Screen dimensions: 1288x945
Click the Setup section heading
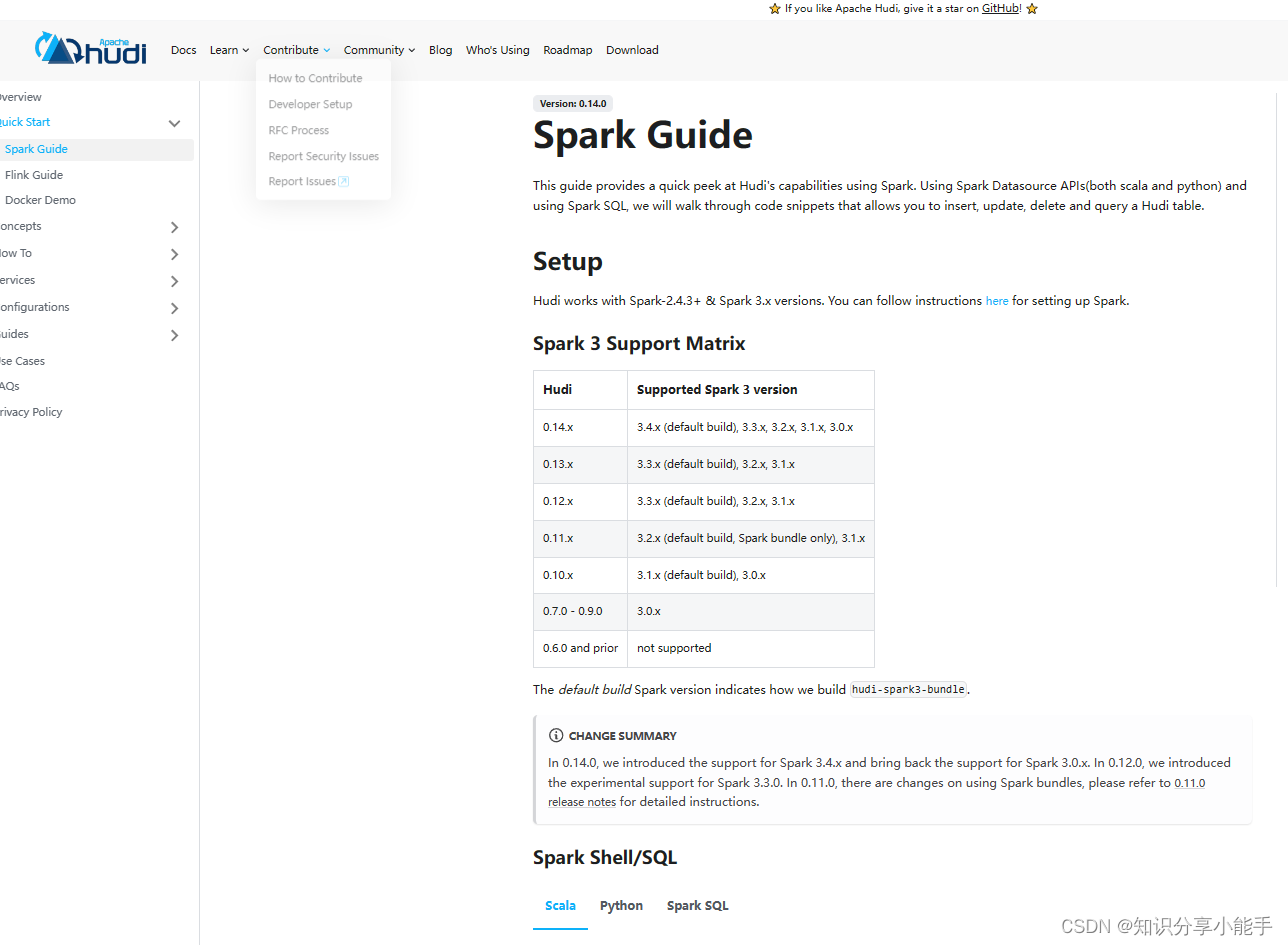(x=568, y=262)
